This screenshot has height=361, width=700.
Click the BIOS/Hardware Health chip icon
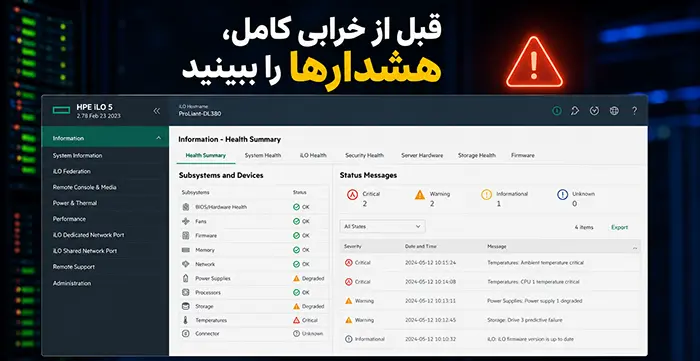click(x=186, y=207)
